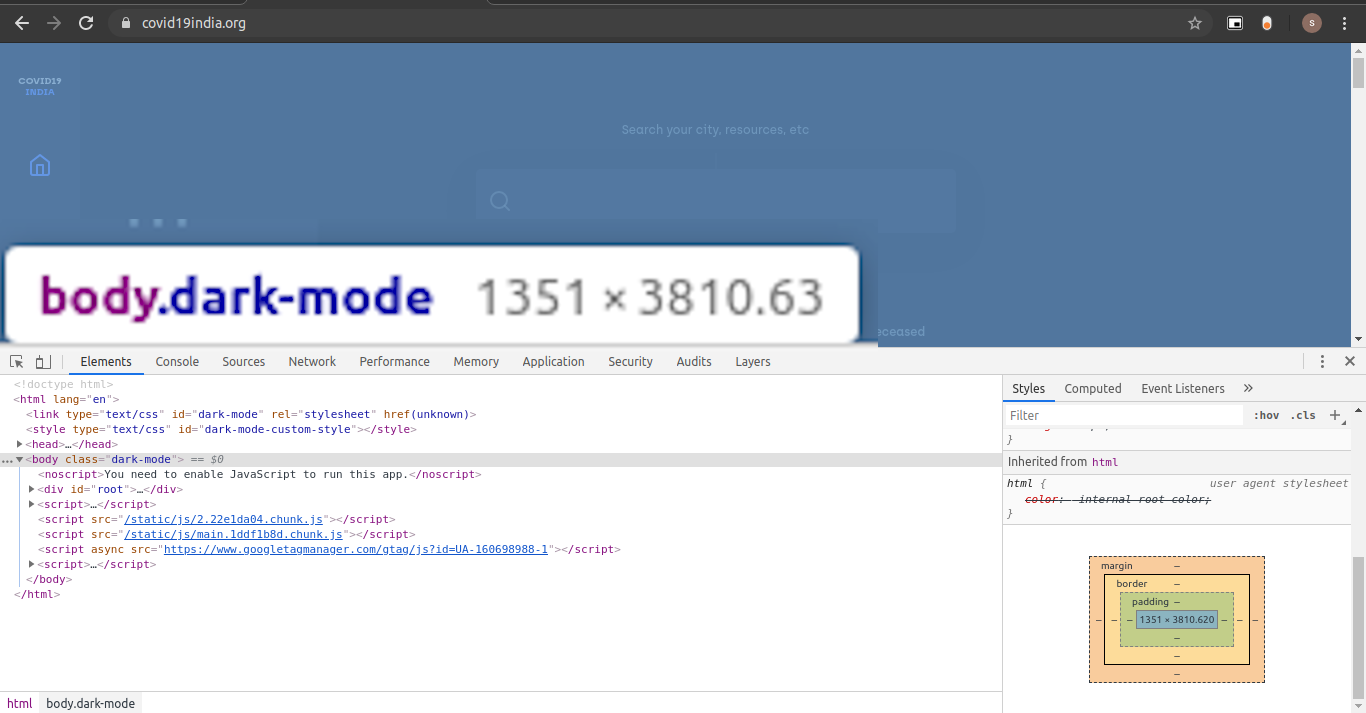The height and width of the screenshot is (713, 1366).
Task: Open the user profile avatar
Action: coord(1312,23)
